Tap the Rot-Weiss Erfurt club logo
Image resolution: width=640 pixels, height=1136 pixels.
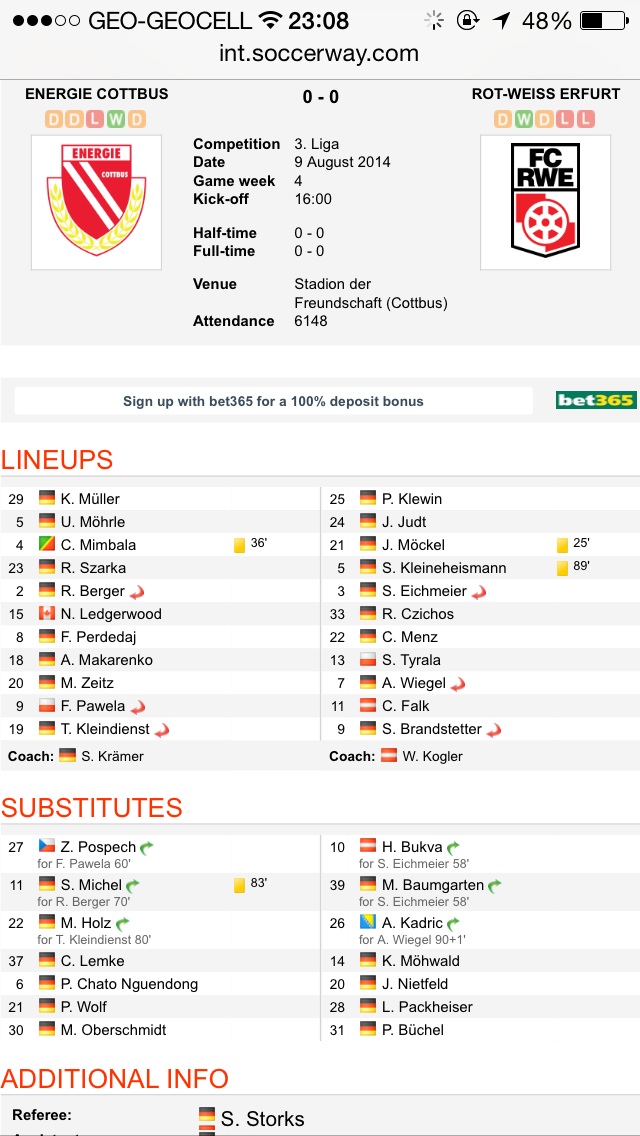pos(545,202)
